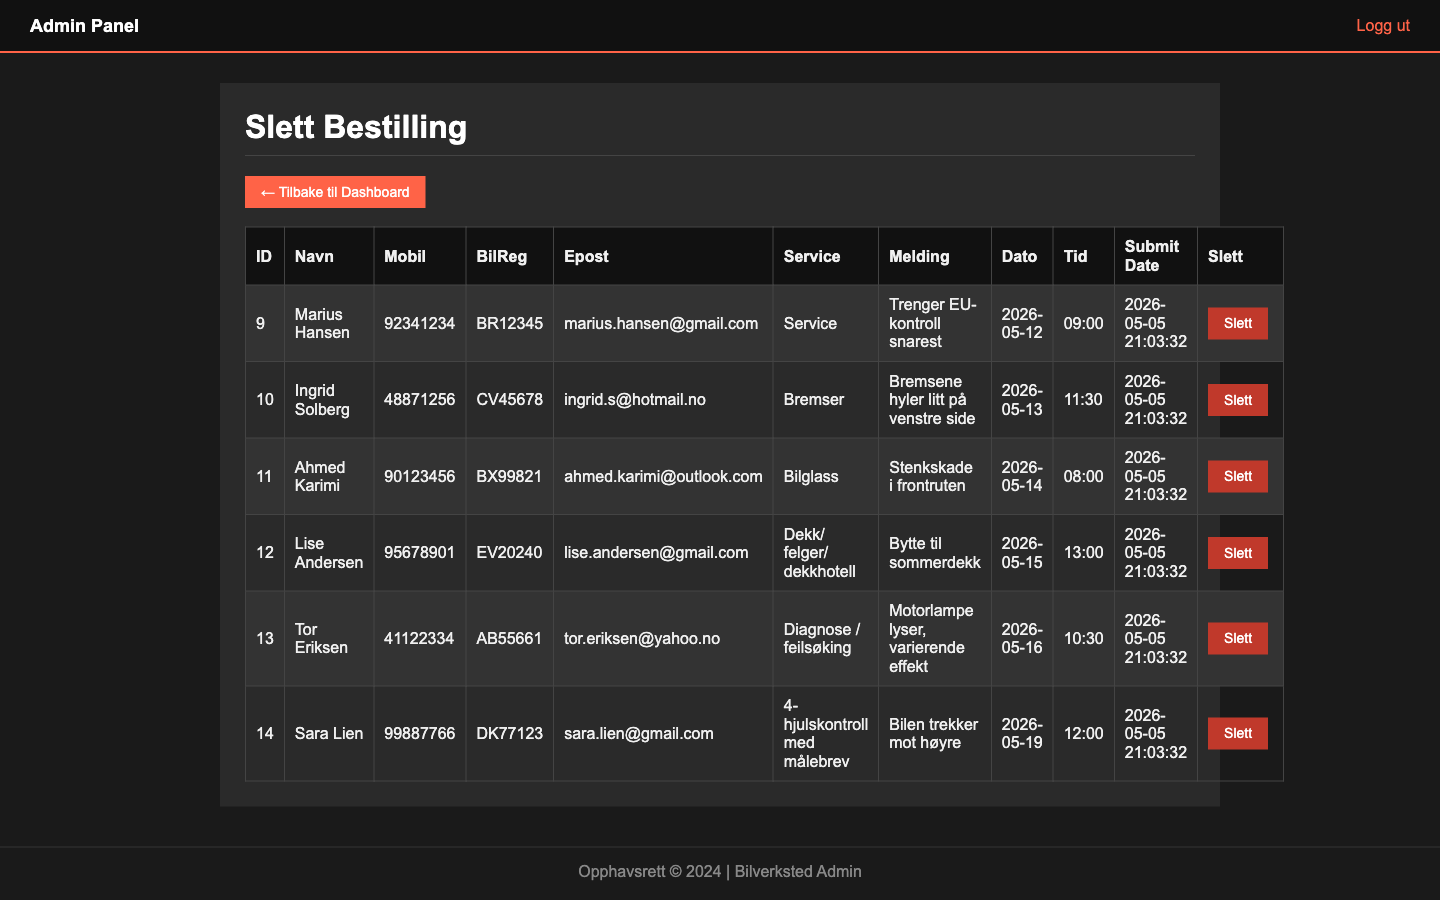Click the ID column header
Screen dimensions: 1440x900
point(264,256)
